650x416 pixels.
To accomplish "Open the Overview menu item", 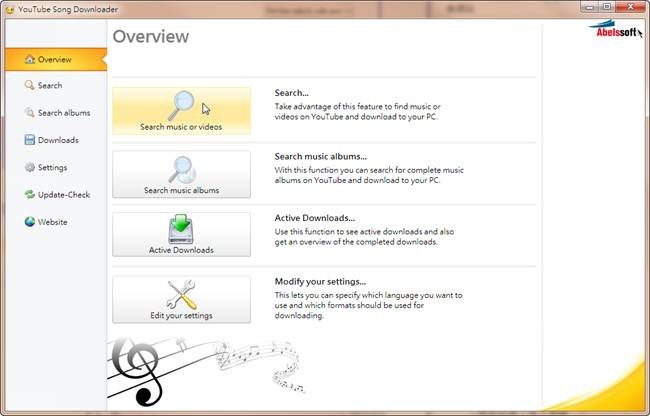I will (x=56, y=59).
